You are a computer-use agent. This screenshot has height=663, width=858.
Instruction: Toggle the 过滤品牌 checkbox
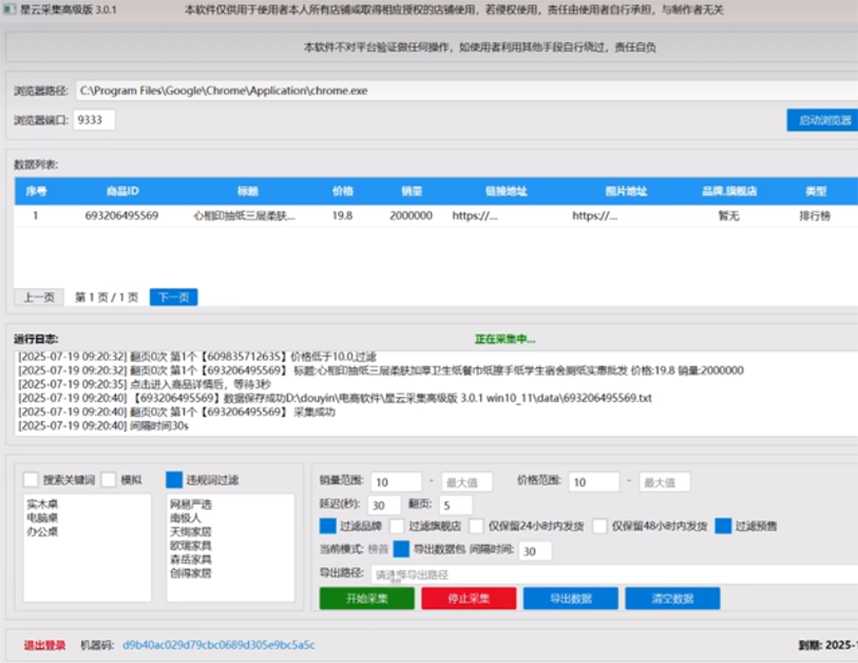pos(328,526)
